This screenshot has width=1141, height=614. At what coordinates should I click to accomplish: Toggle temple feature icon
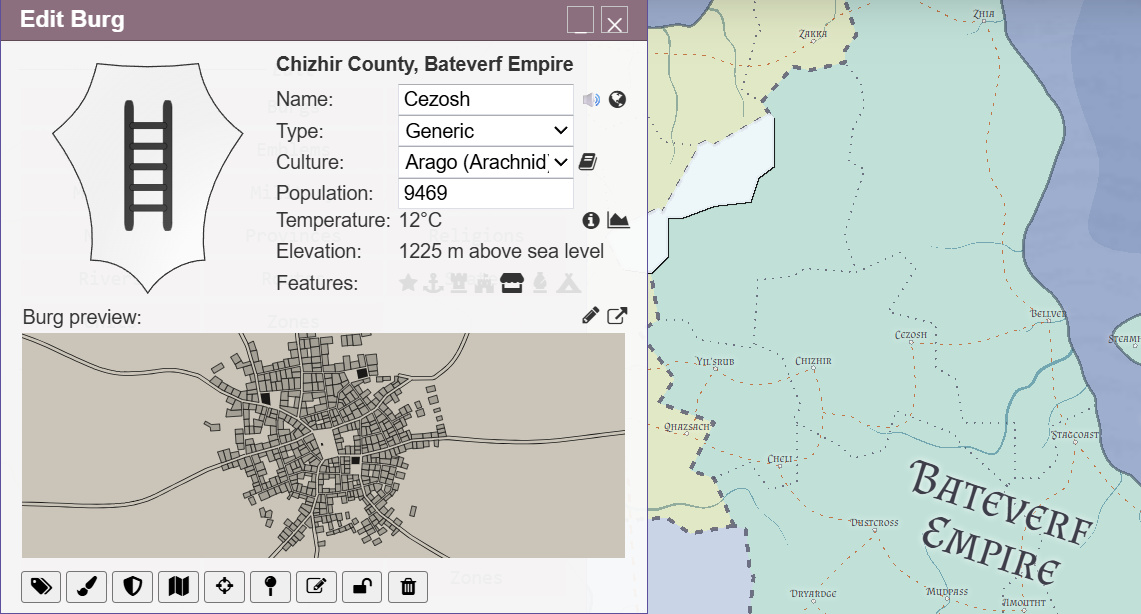pyautogui.click(x=540, y=282)
